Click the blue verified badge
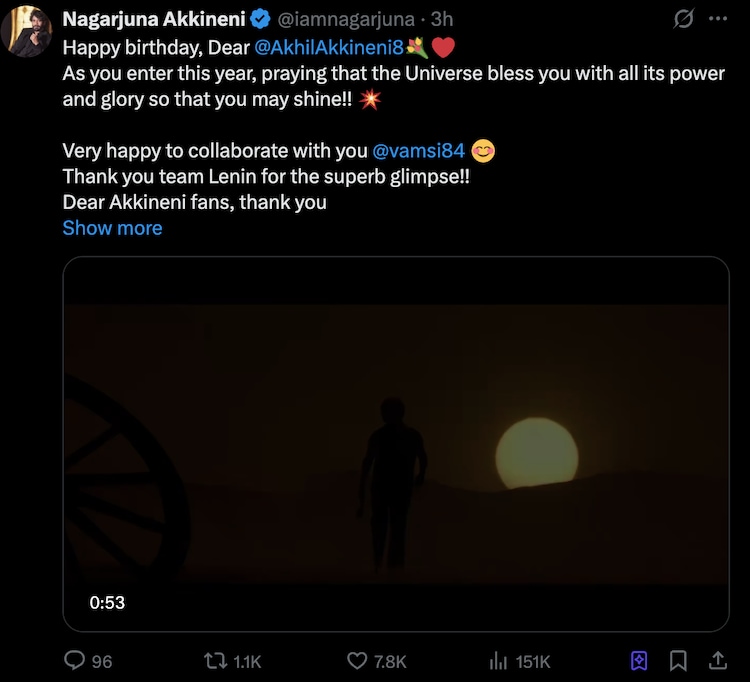This screenshot has height=682, width=750. (259, 19)
